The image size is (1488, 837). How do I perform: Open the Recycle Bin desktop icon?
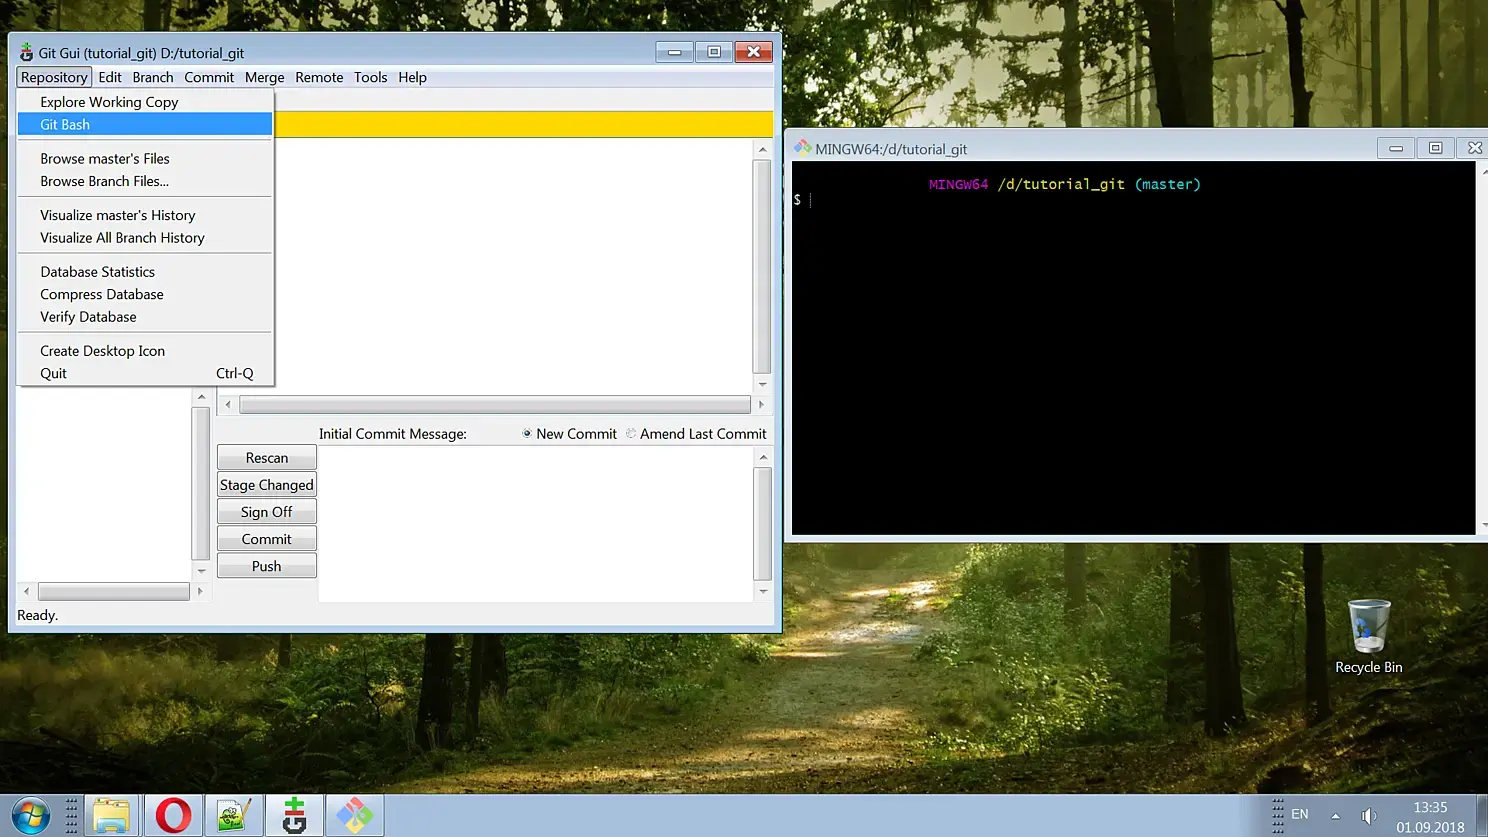[1368, 637]
